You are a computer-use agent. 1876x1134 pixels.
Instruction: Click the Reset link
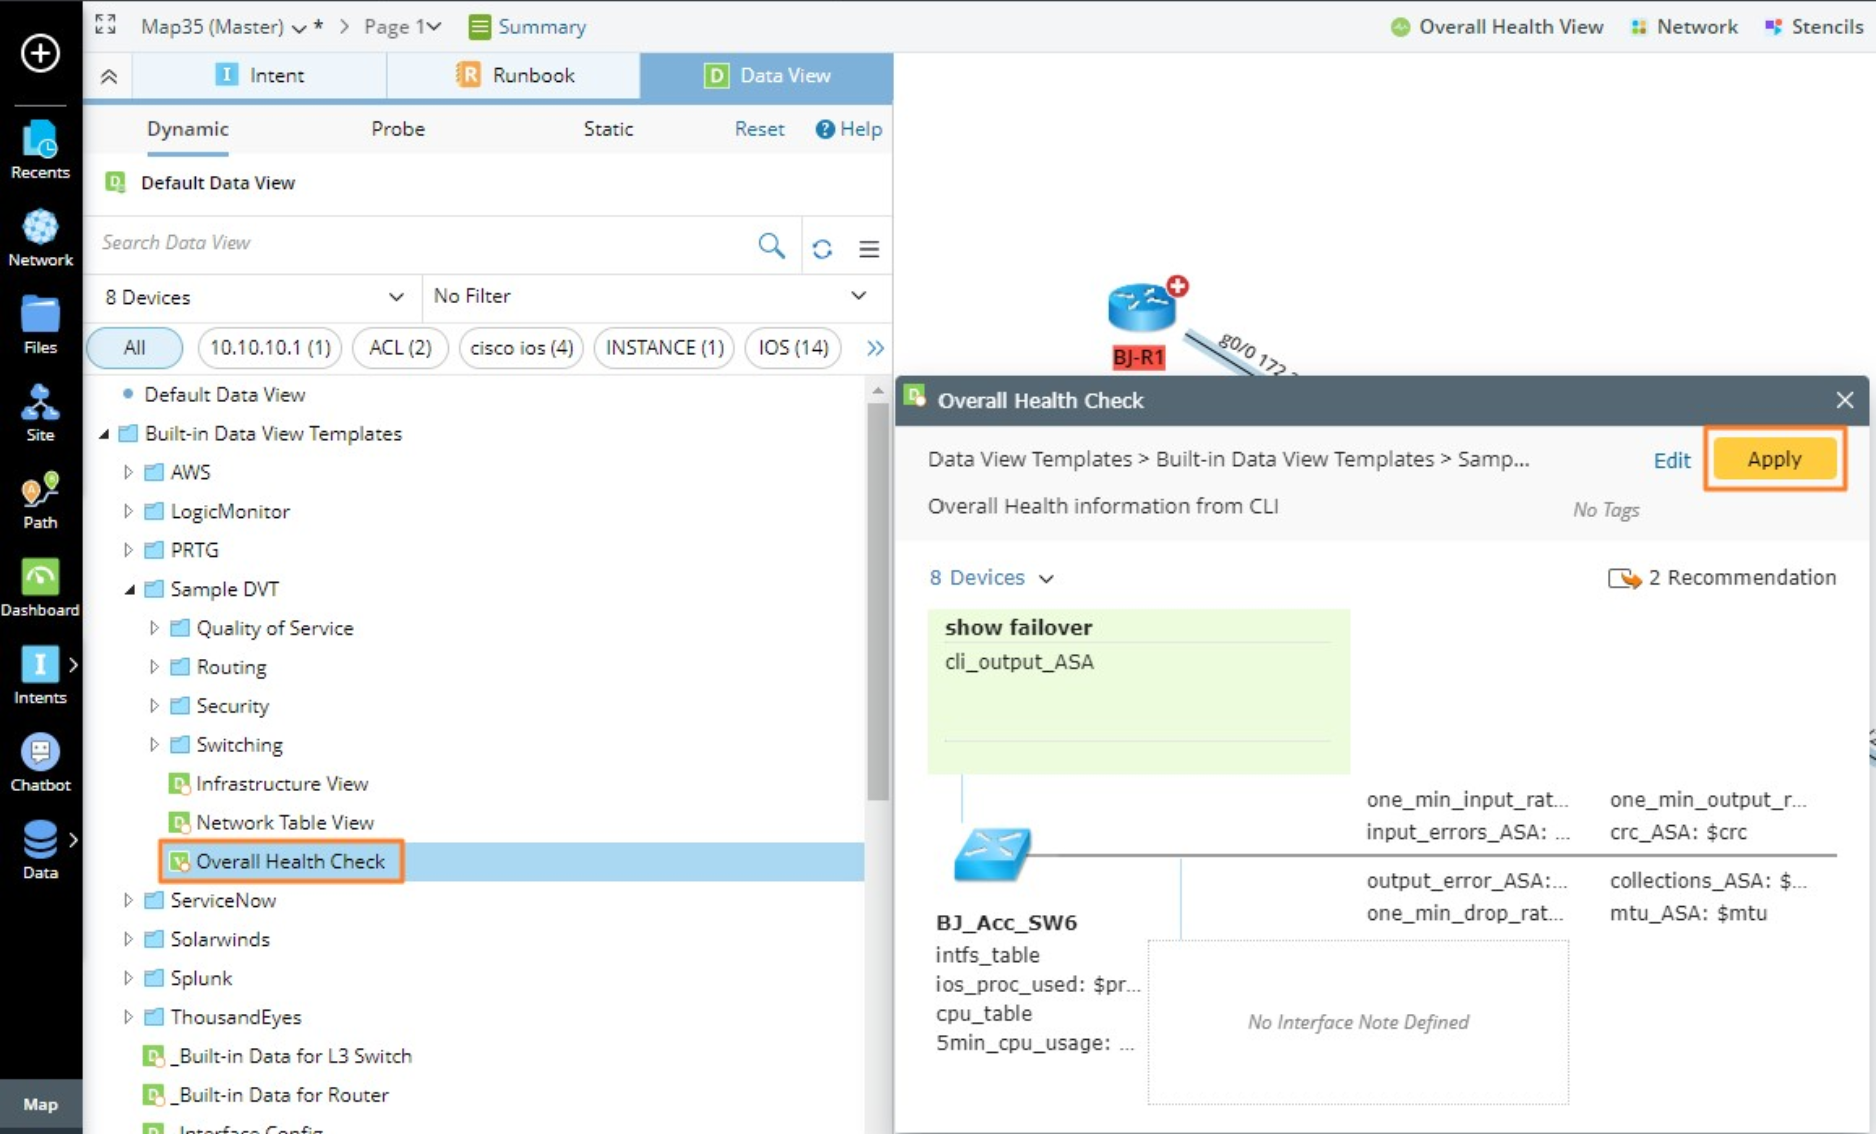(759, 129)
